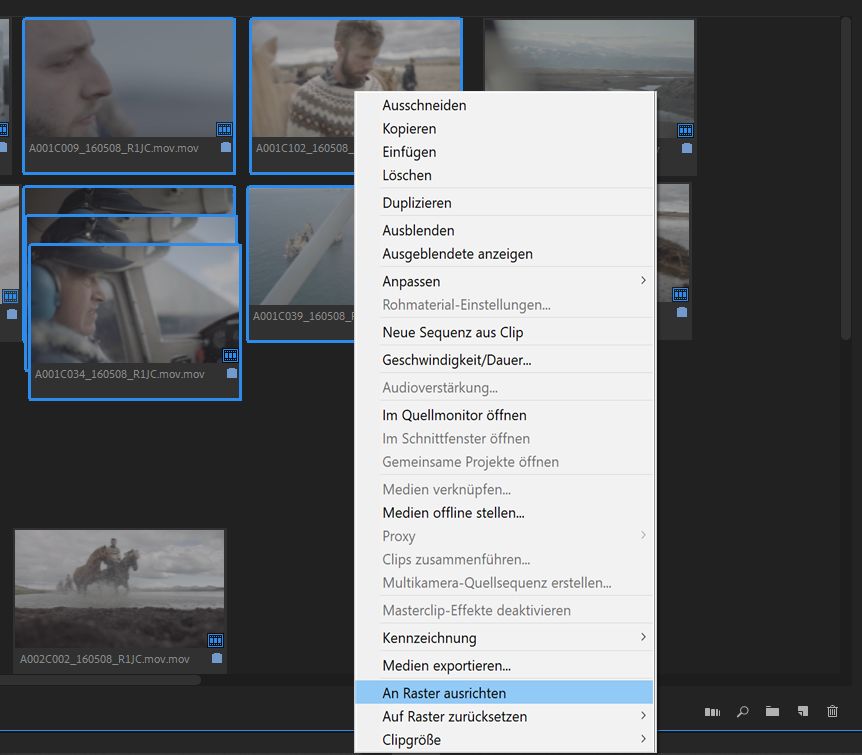This screenshot has width=862, height=755.
Task: Expand the Clipgröße submenu arrow
Action: (643, 739)
